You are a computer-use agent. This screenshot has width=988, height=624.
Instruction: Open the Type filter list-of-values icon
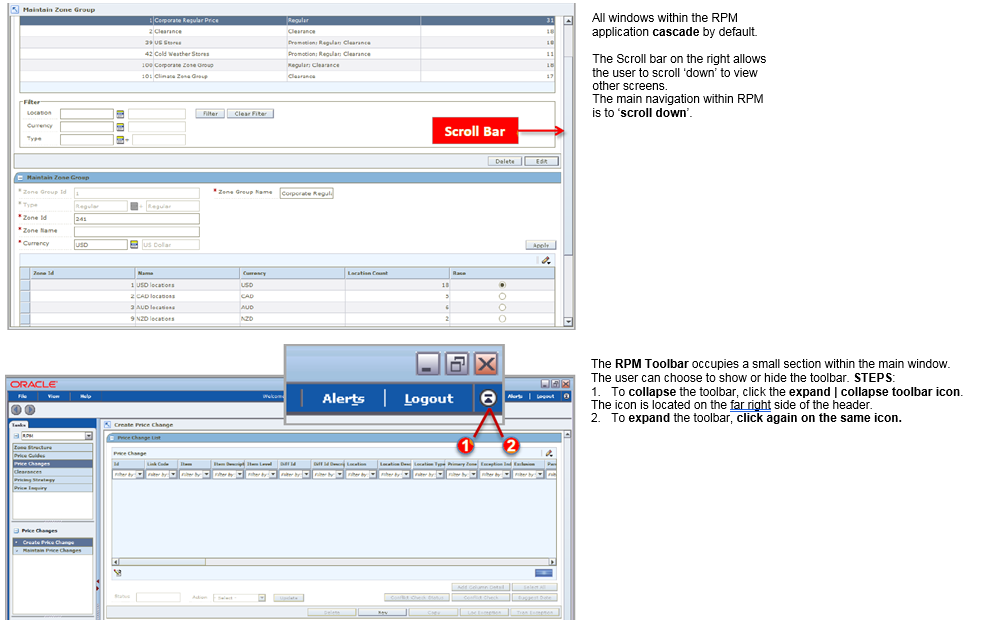121,138
